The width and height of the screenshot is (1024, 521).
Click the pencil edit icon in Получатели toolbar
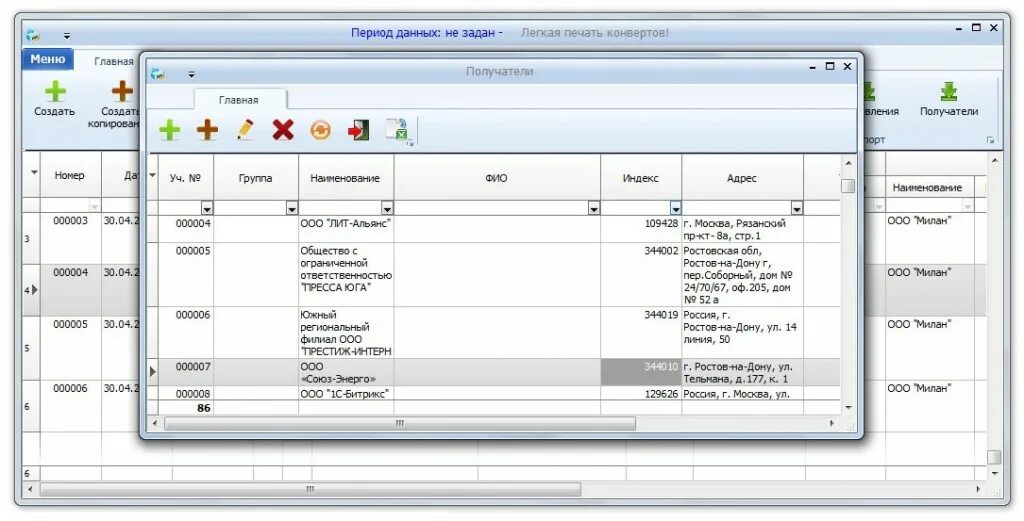pos(246,130)
